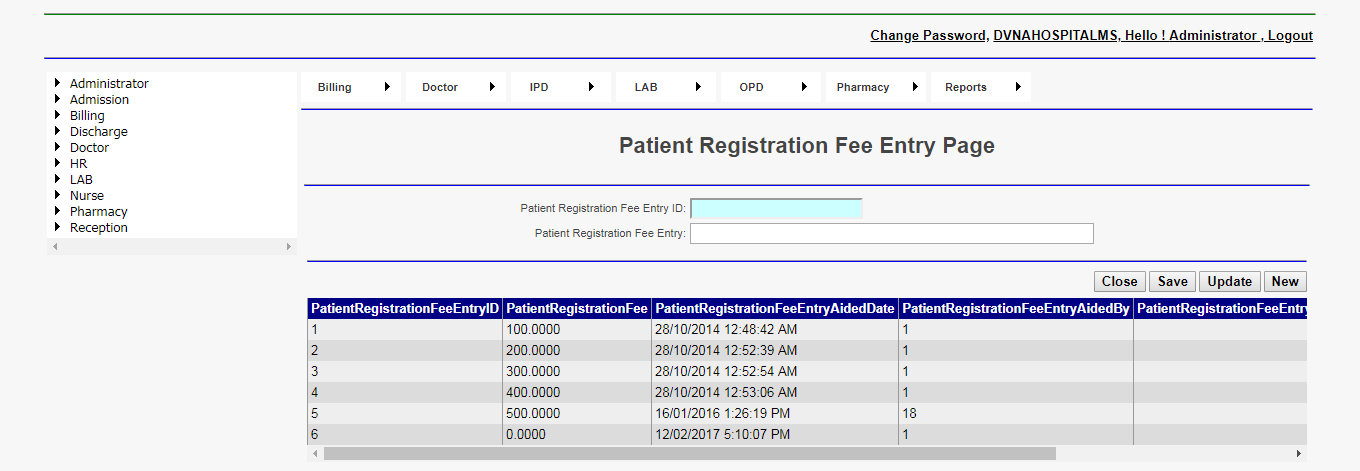This screenshot has height=471, width=1360.
Task: Expand the Reception sidebar node
Action: 58,228
